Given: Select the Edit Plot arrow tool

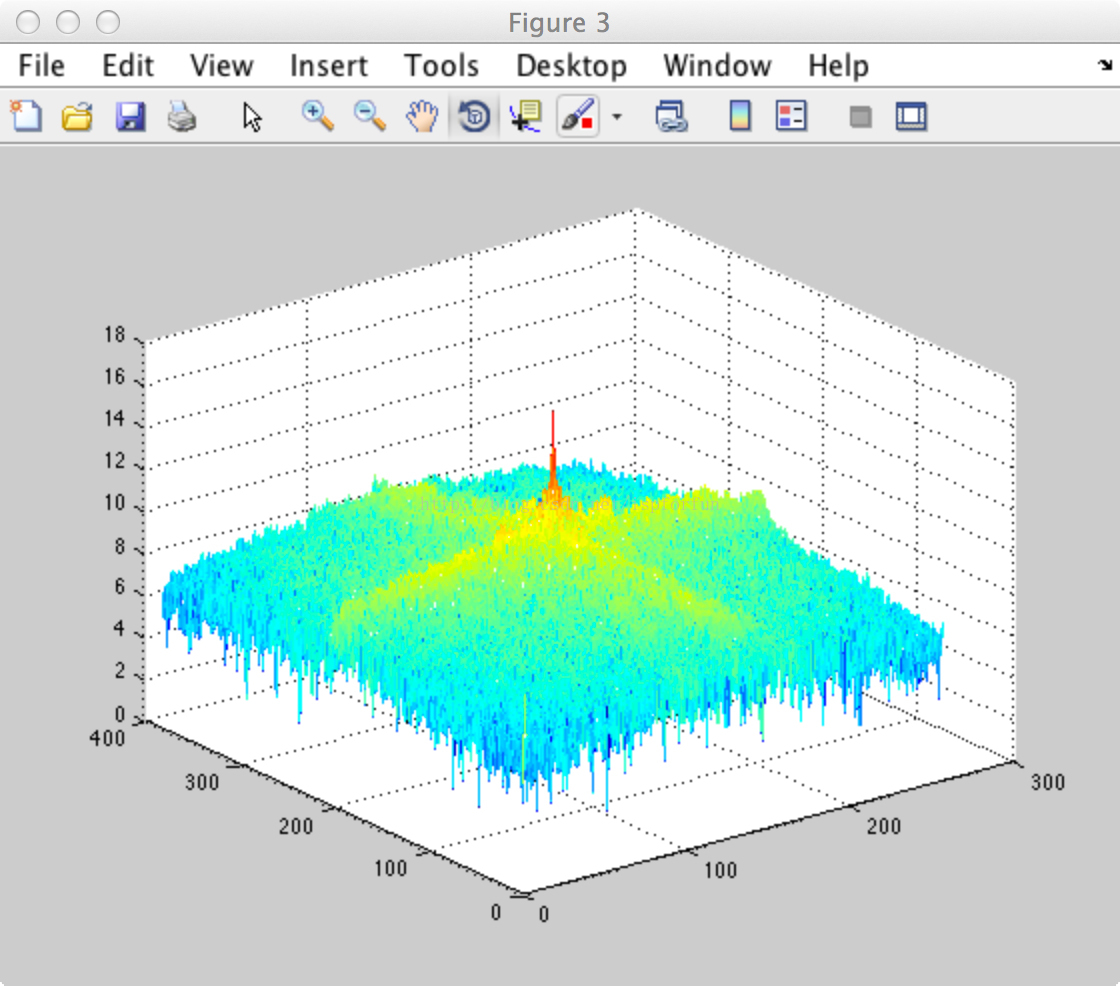Looking at the screenshot, I should coord(251,117).
